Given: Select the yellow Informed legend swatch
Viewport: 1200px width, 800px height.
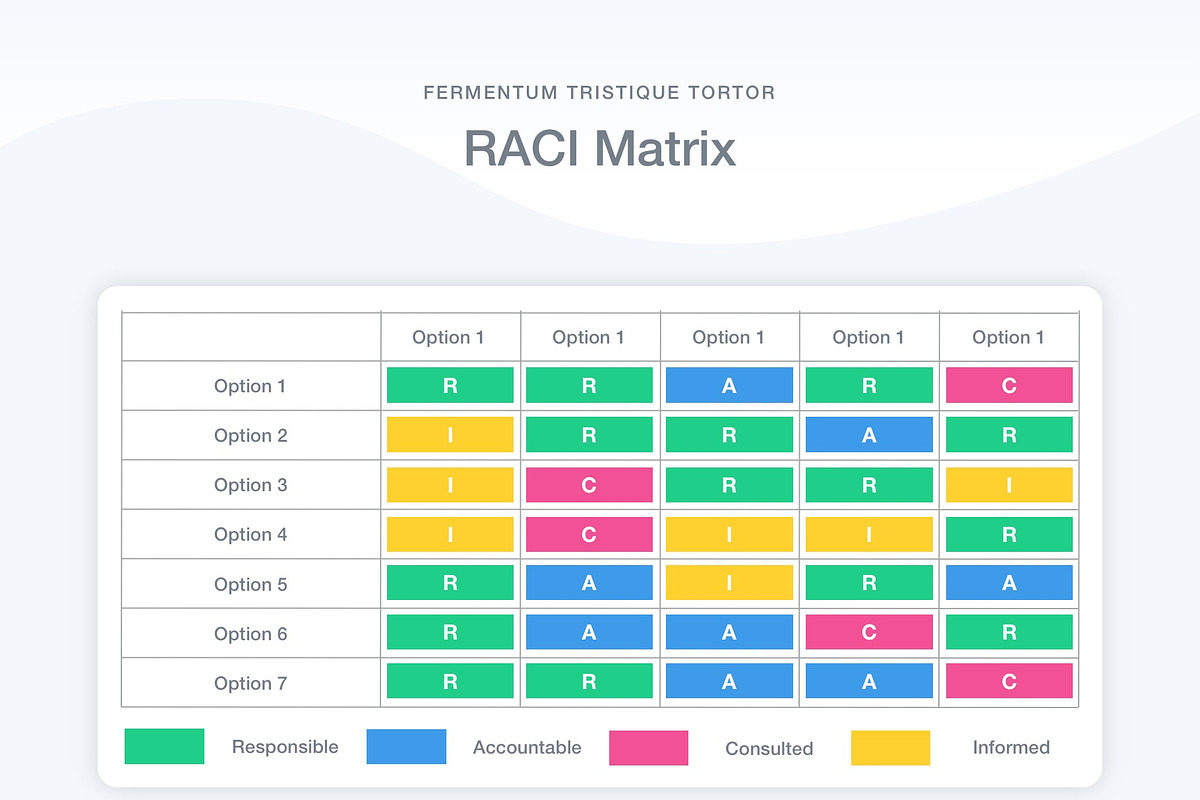Looking at the screenshot, I should [890, 747].
